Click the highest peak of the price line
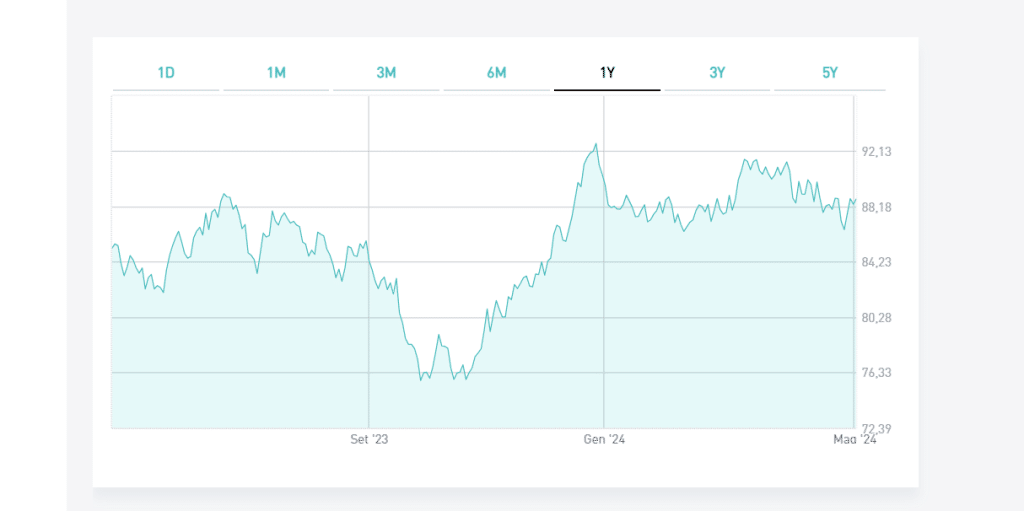 [596, 144]
